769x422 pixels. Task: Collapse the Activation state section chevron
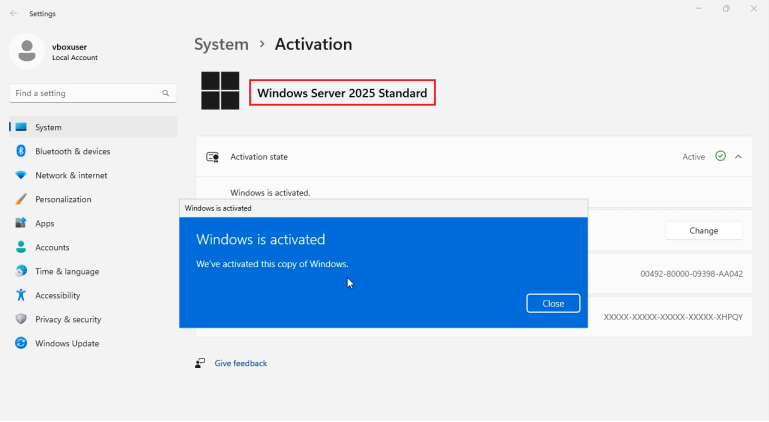click(x=738, y=157)
